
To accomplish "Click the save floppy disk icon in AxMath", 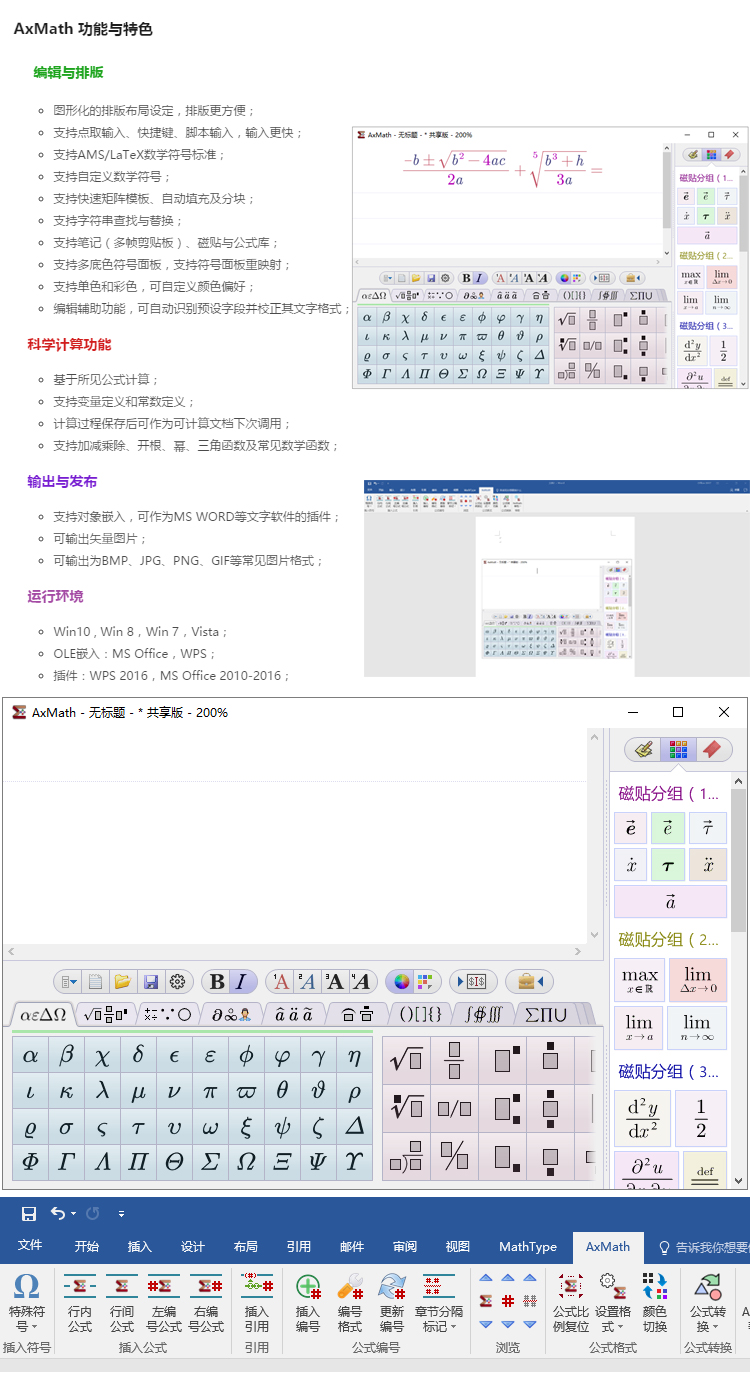I will pos(150,981).
